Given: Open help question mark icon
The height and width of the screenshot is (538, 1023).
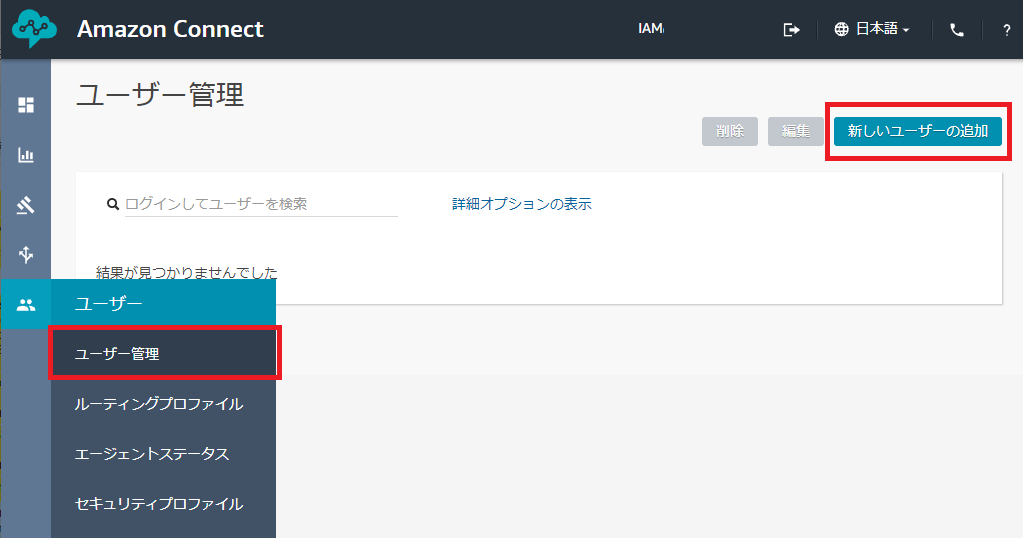Looking at the screenshot, I should (1007, 30).
